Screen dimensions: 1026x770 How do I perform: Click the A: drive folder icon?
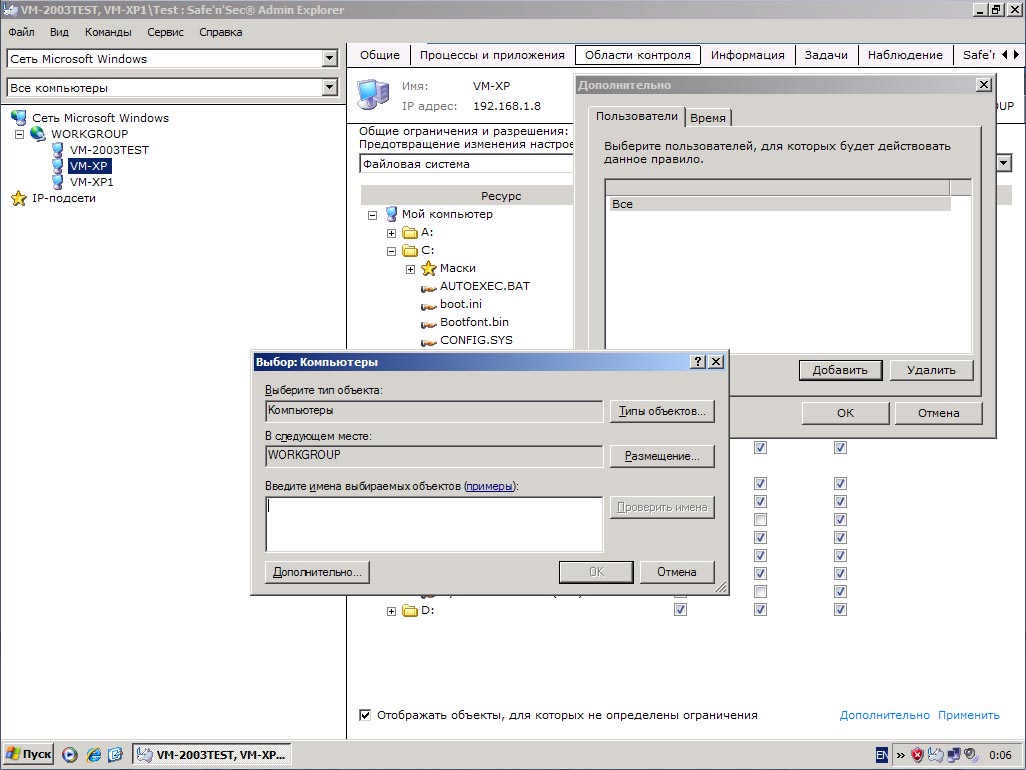(410, 232)
